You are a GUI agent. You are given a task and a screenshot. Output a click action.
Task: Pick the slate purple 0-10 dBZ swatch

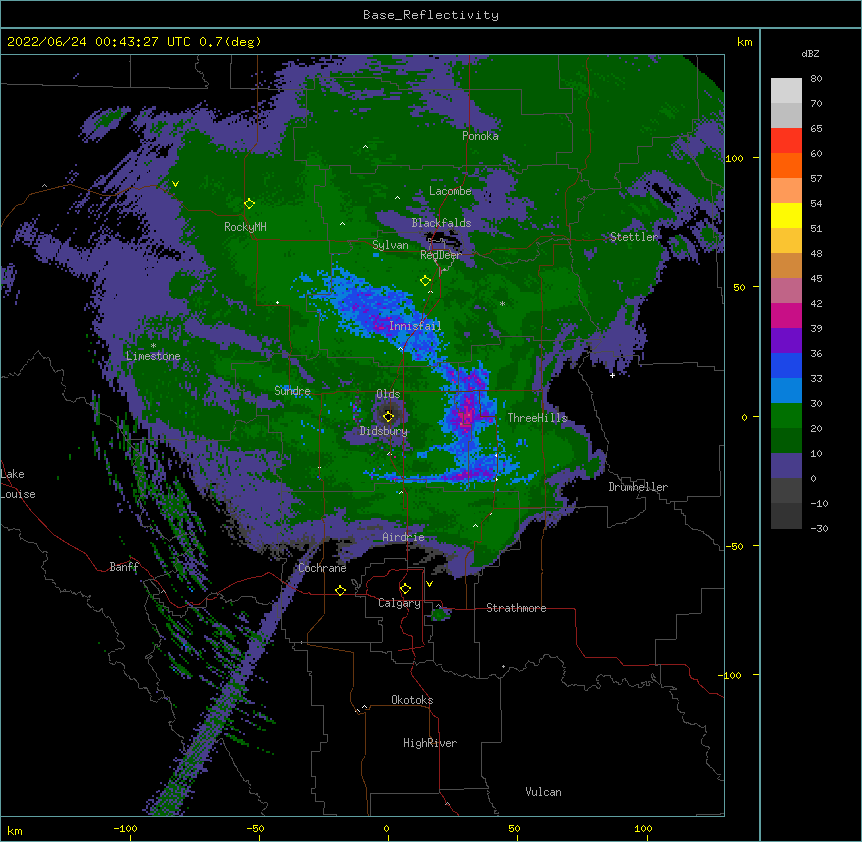click(x=786, y=466)
